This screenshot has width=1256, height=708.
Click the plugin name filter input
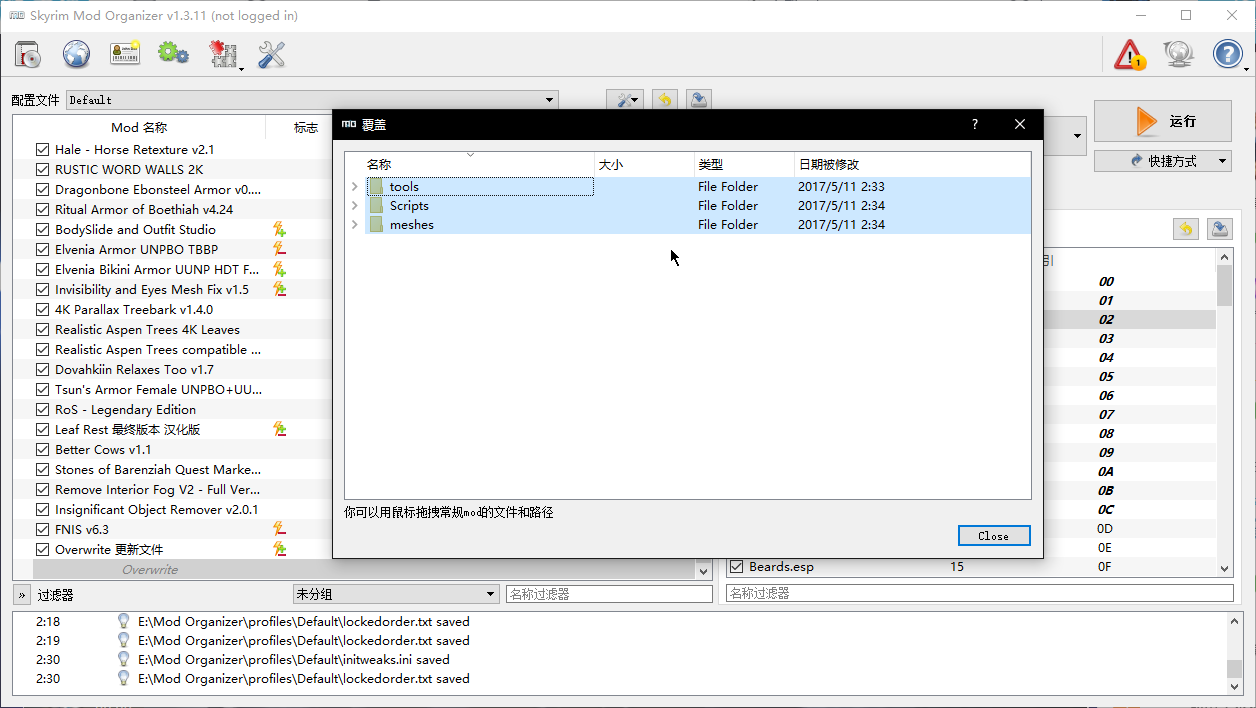pos(979,594)
